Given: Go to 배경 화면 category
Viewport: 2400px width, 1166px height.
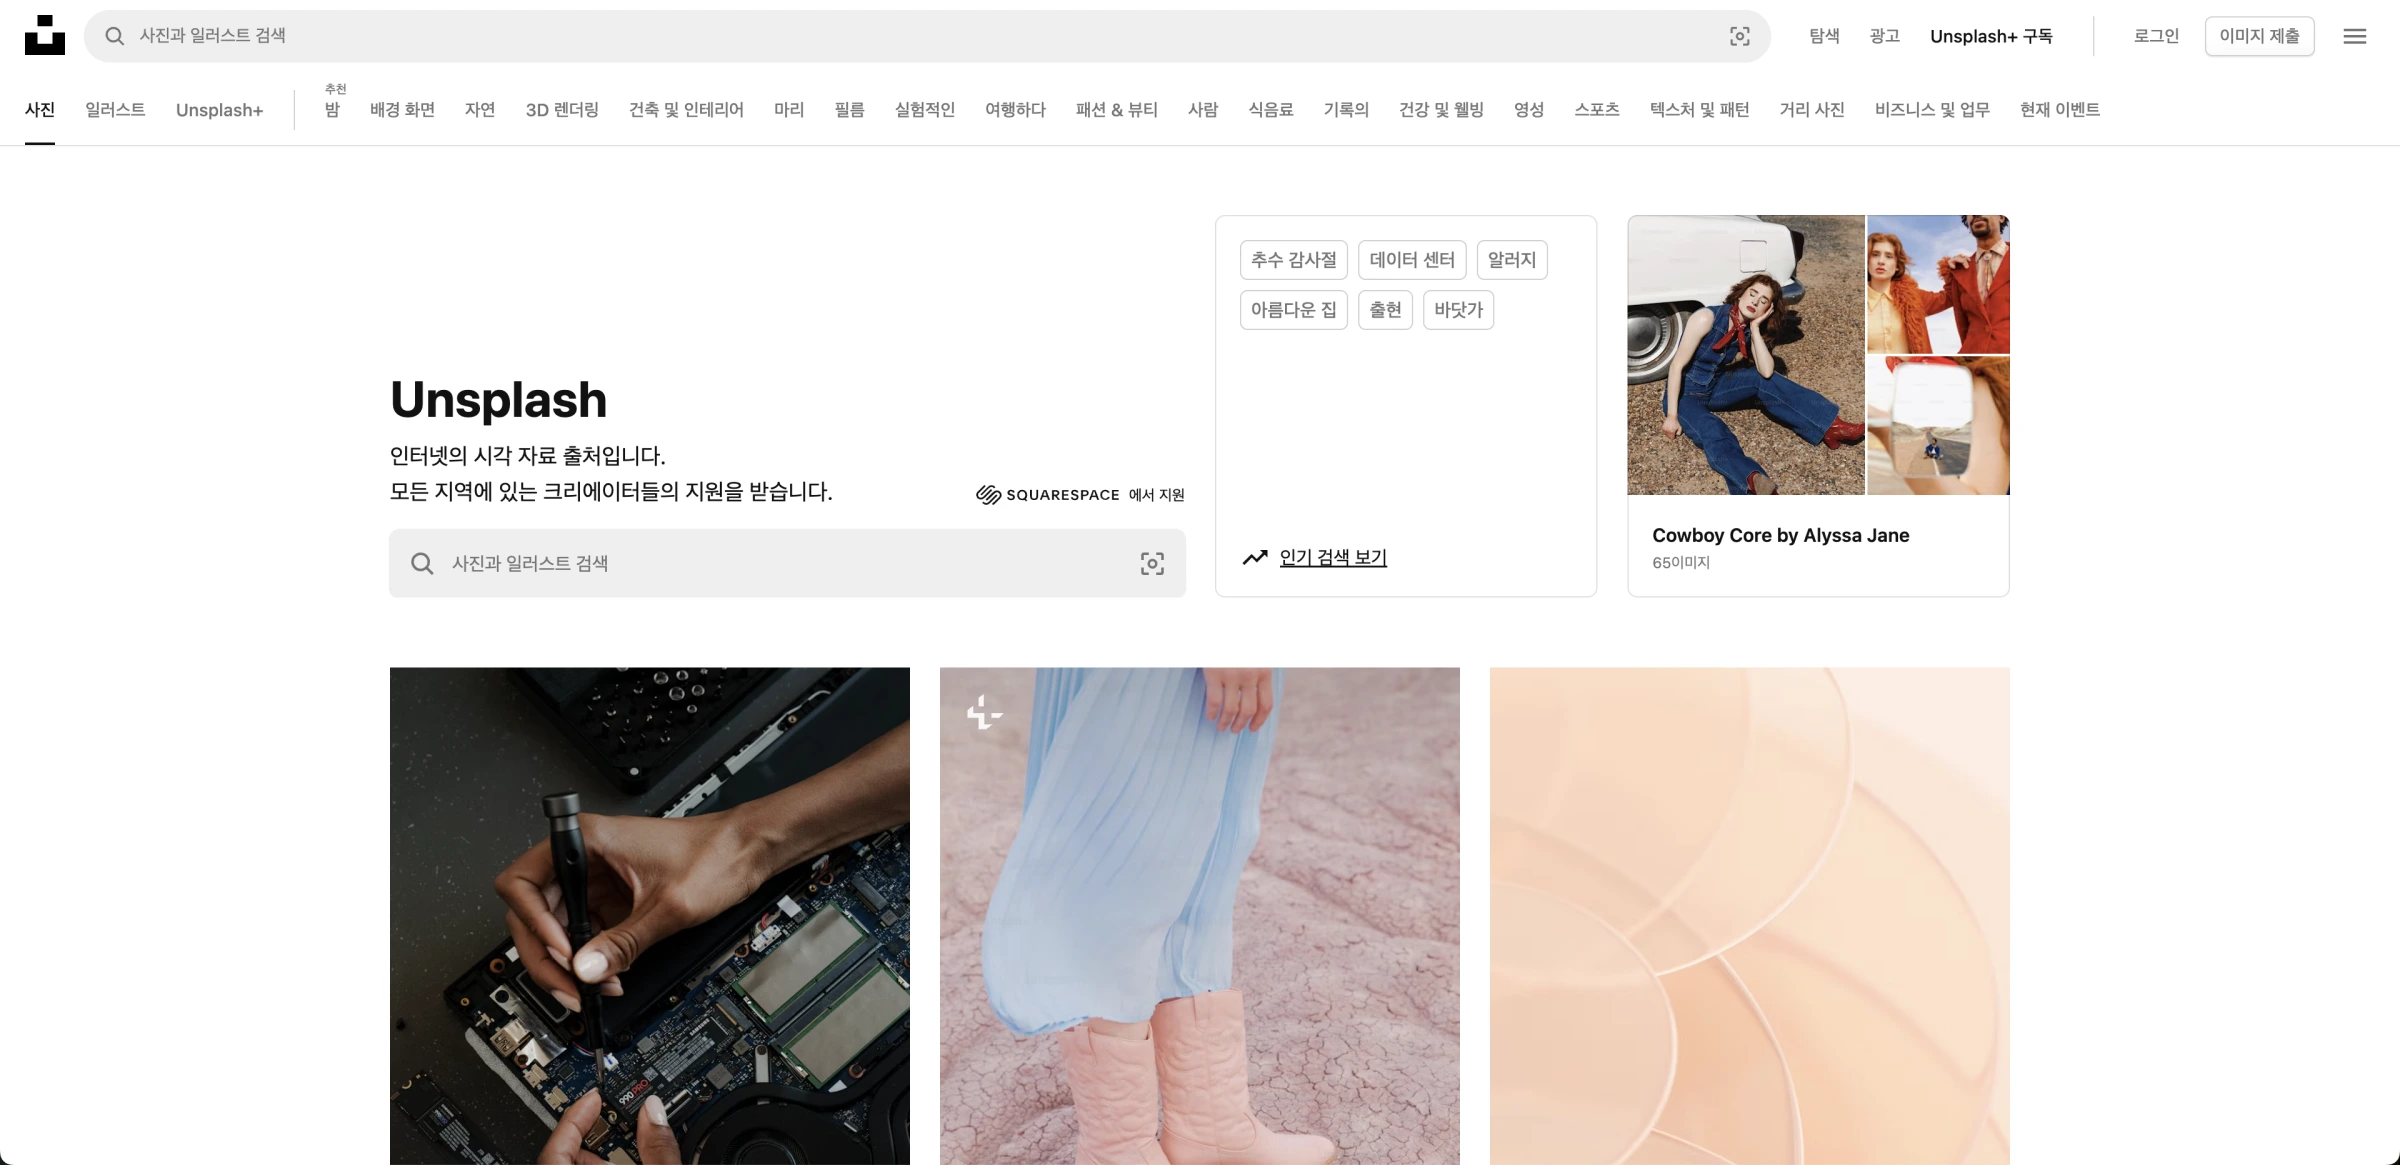Looking at the screenshot, I should point(402,110).
